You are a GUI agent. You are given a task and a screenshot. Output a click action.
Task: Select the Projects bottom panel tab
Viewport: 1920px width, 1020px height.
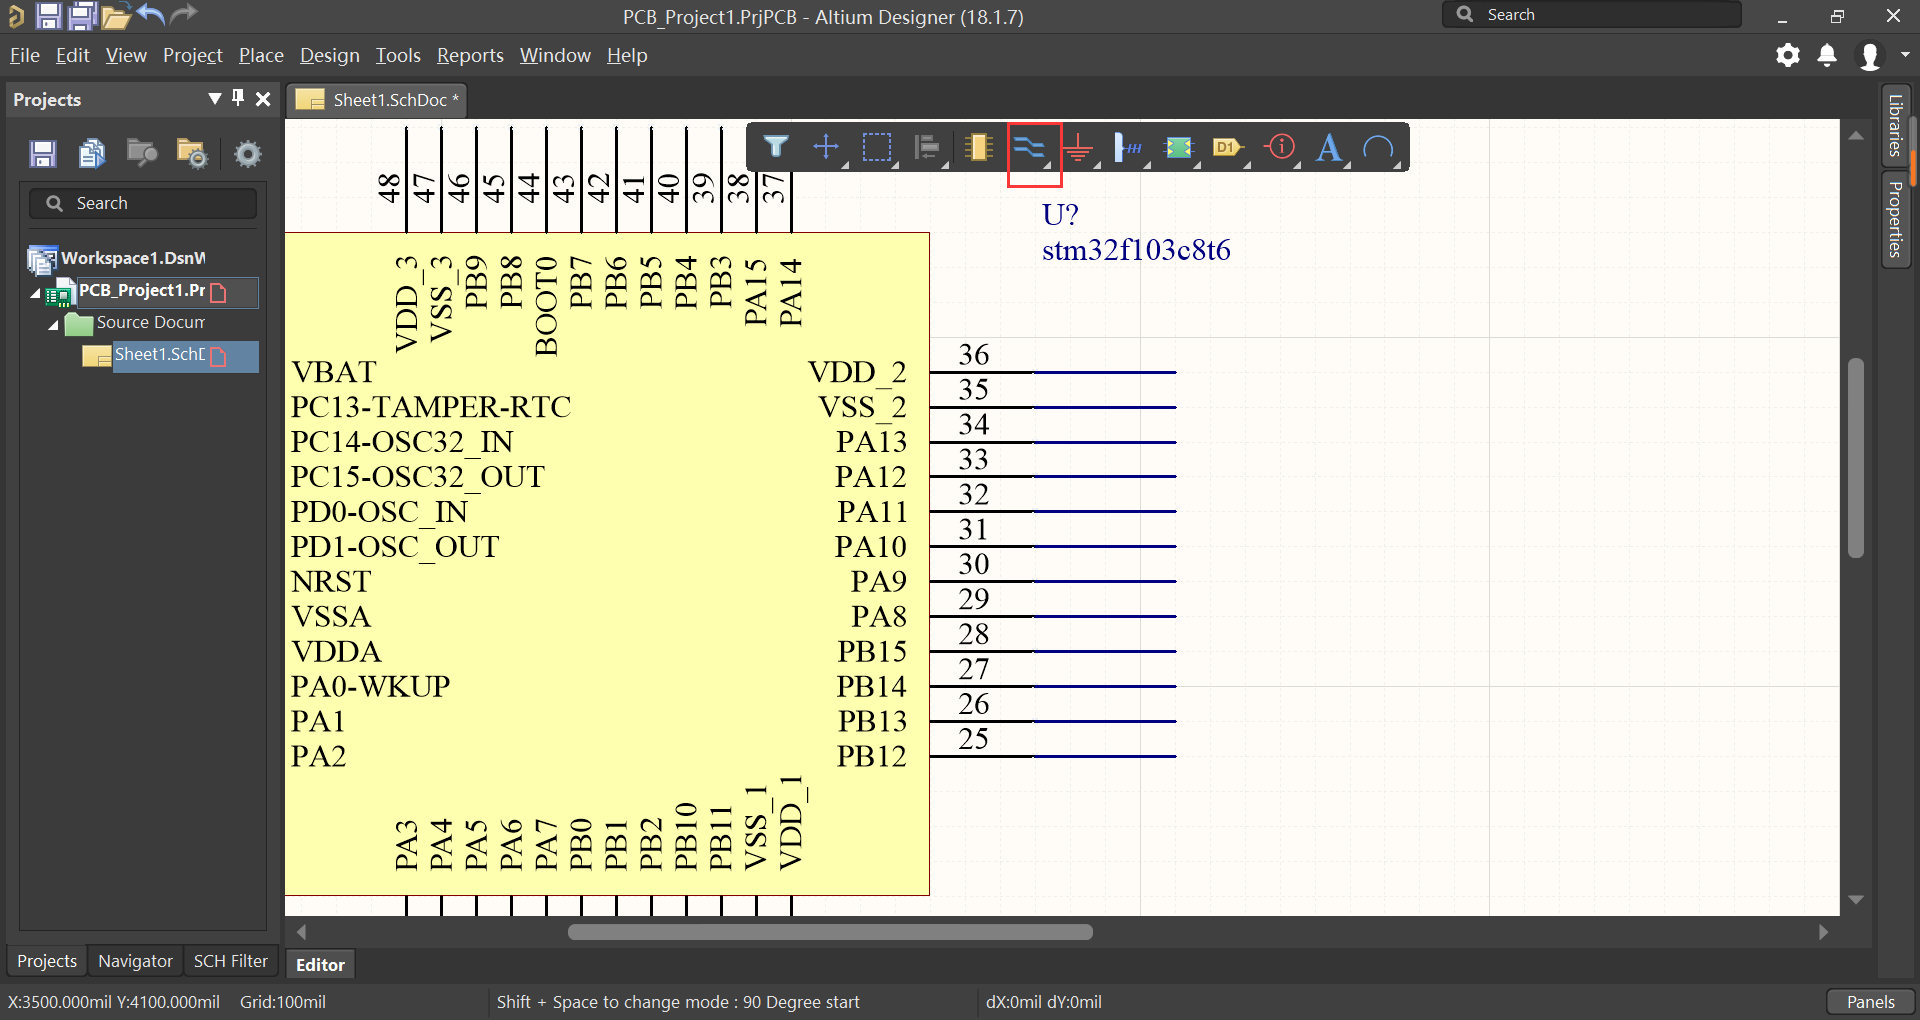click(x=47, y=961)
